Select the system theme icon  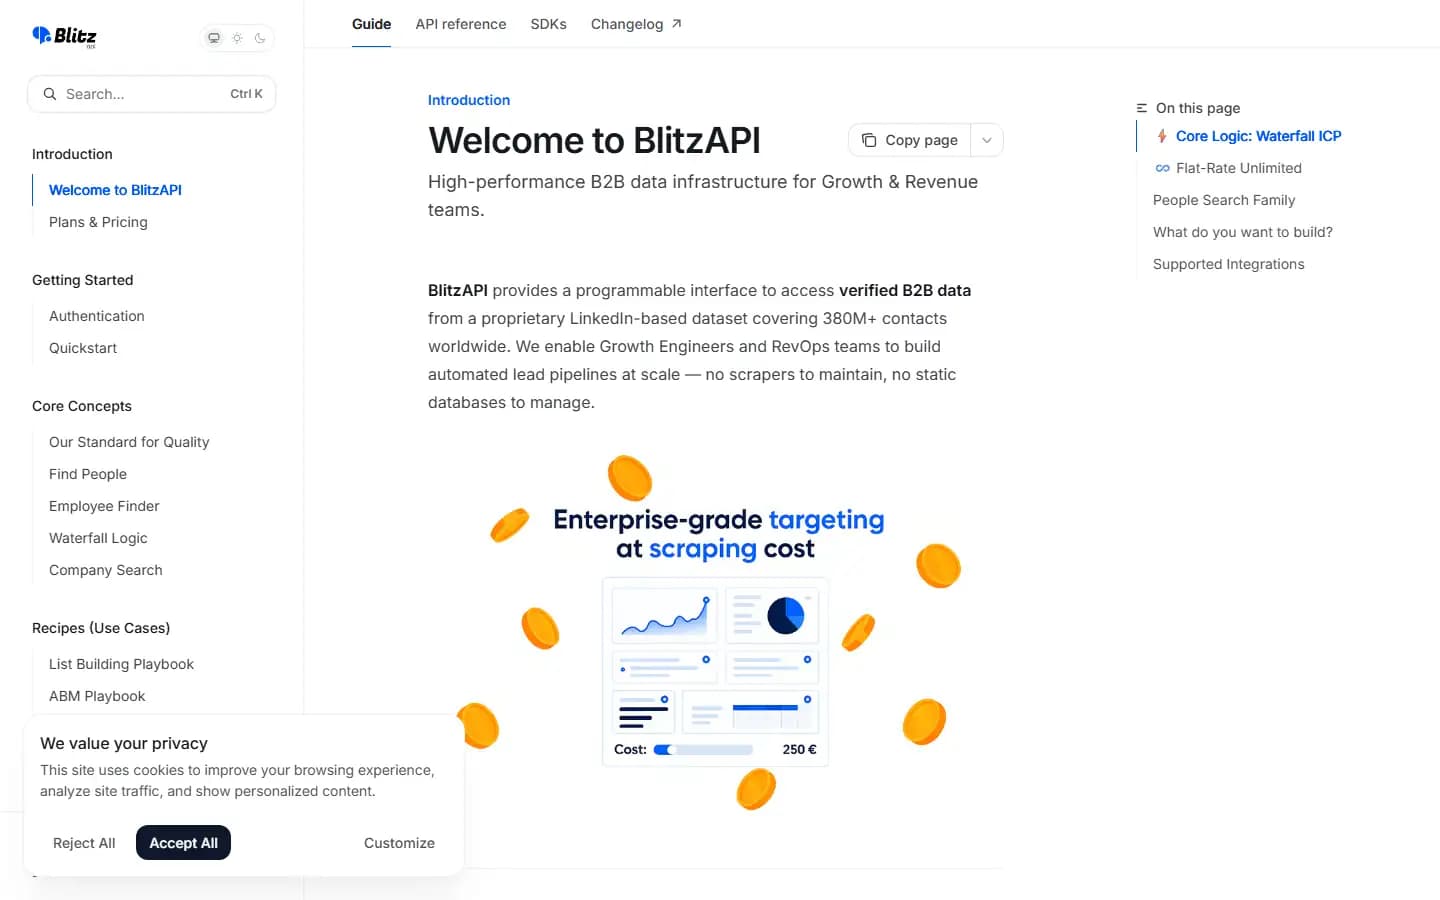pyautogui.click(x=214, y=38)
